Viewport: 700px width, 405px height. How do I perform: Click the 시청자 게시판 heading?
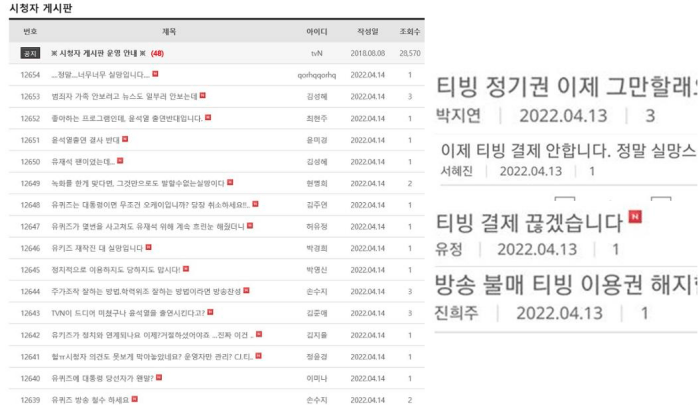tap(41, 8)
